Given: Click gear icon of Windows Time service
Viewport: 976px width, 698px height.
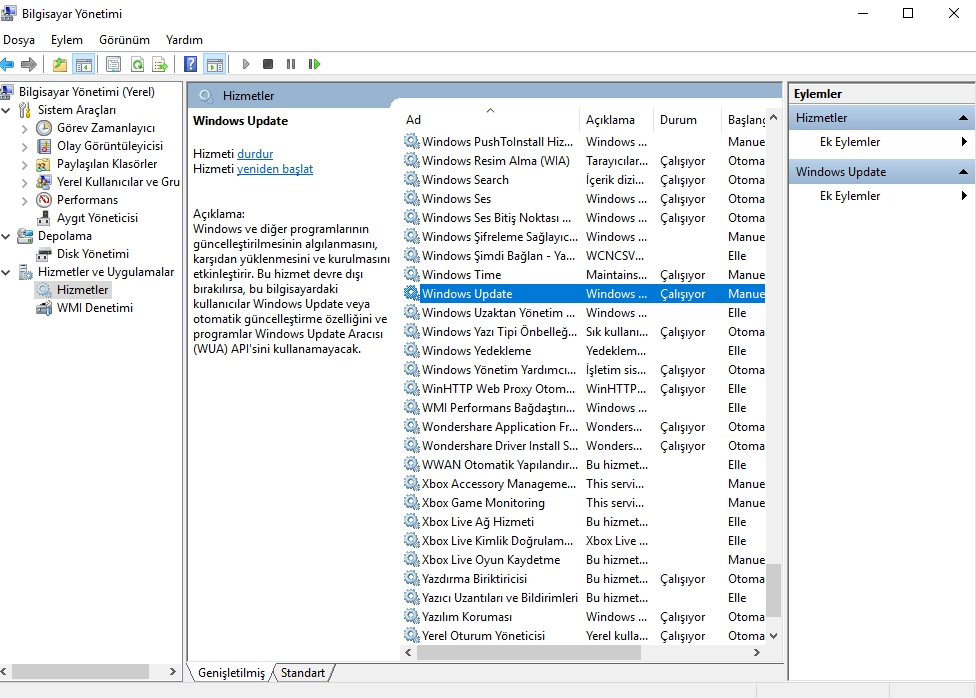Looking at the screenshot, I should [x=411, y=274].
